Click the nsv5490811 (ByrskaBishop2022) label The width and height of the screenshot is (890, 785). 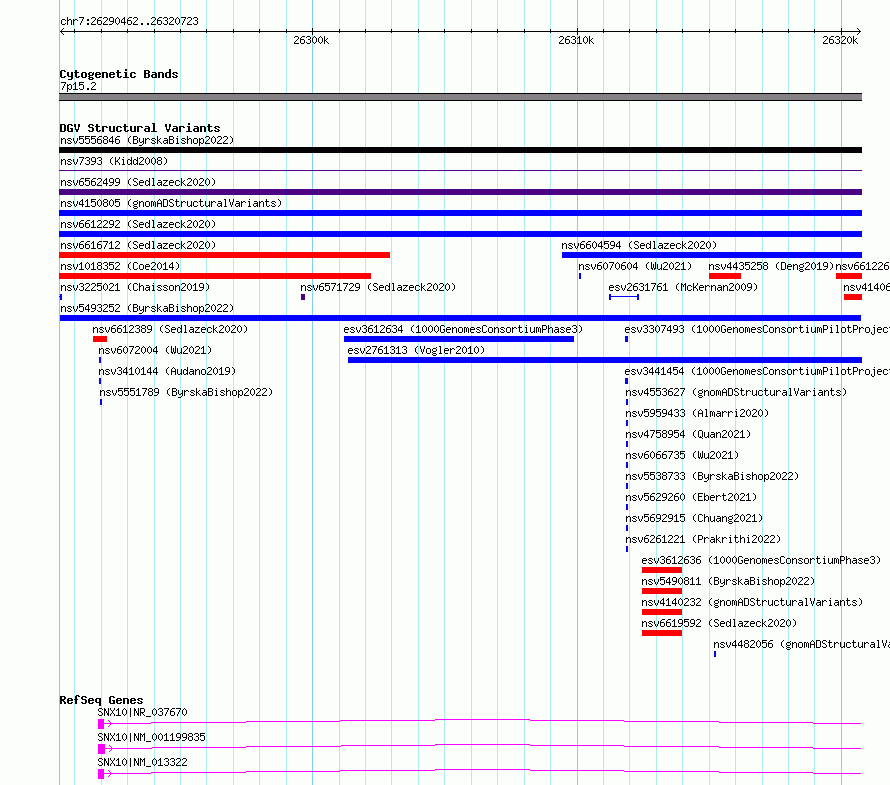coord(728,581)
